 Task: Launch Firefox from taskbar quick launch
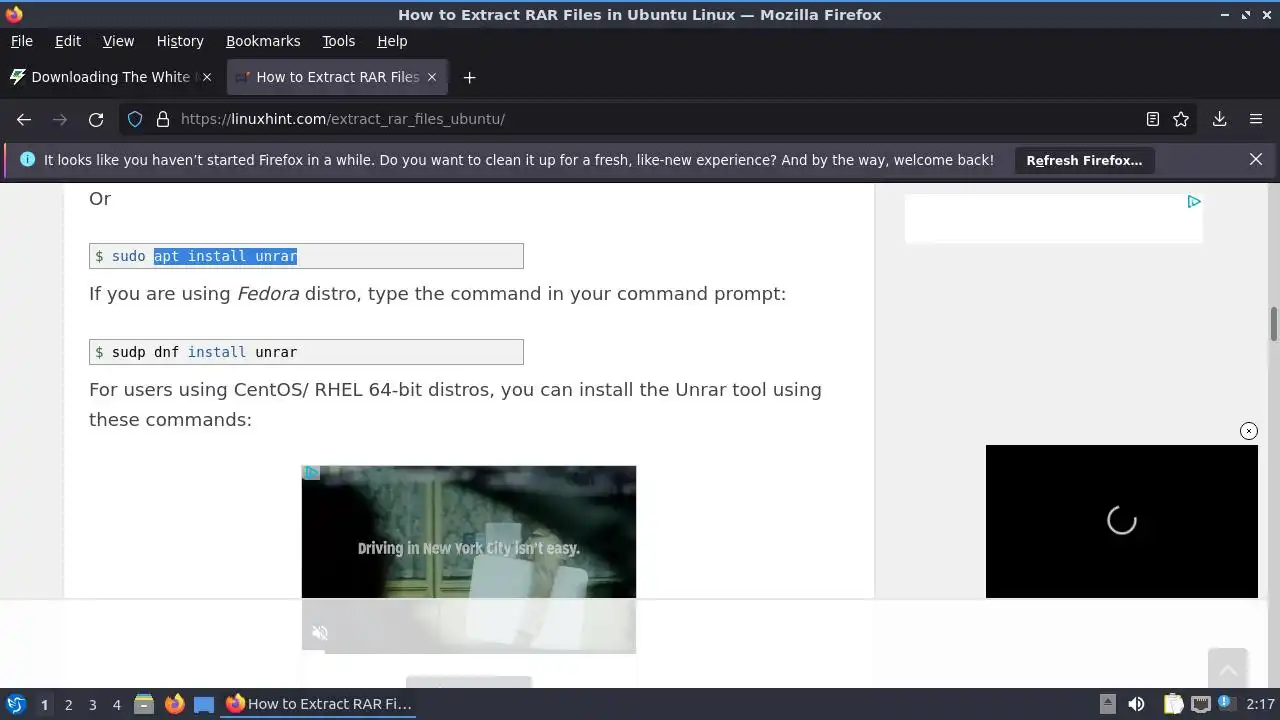point(174,704)
